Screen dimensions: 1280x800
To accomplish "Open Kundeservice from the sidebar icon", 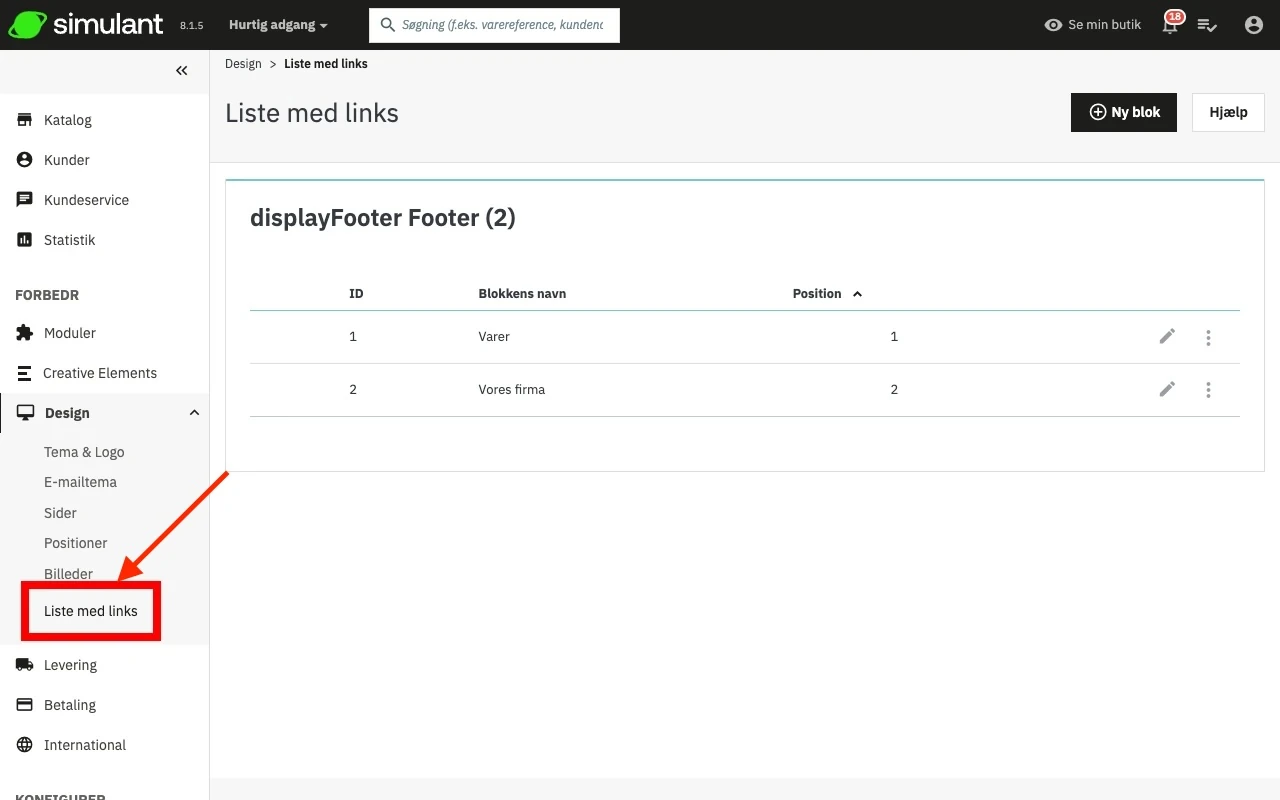I will tap(22, 199).
